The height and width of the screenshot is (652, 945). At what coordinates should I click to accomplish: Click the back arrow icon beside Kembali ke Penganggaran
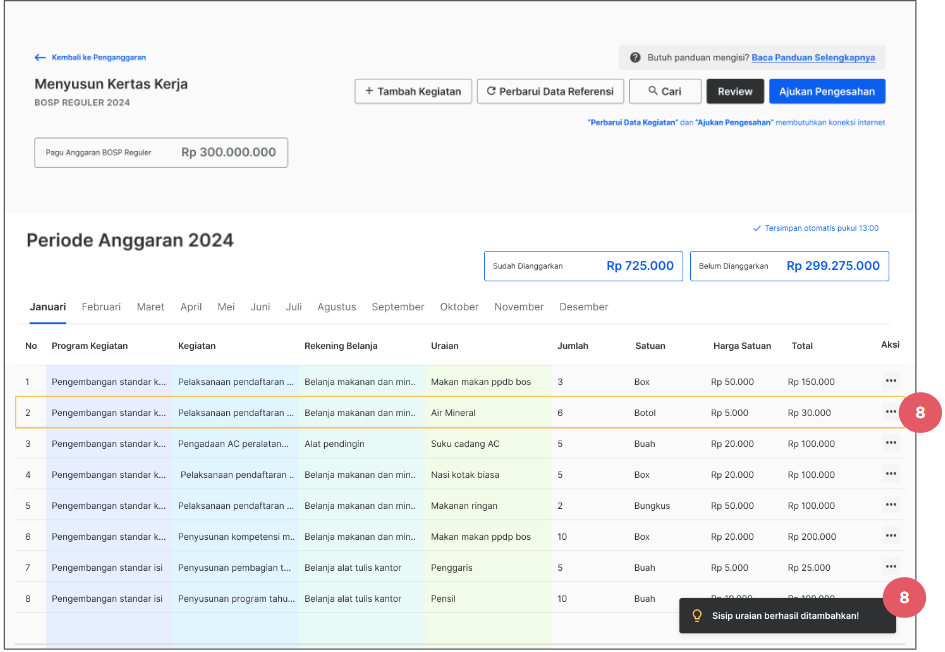[x=40, y=57]
